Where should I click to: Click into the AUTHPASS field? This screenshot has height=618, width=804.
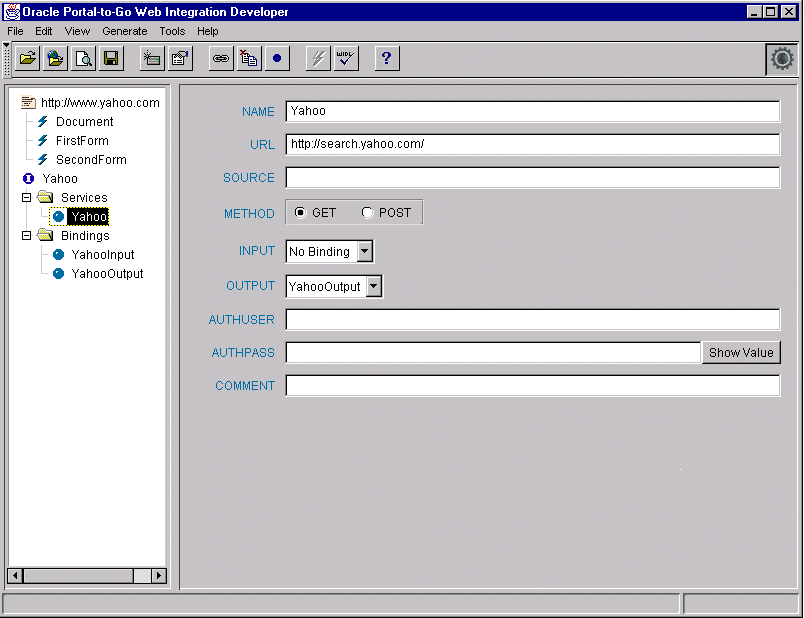point(493,353)
